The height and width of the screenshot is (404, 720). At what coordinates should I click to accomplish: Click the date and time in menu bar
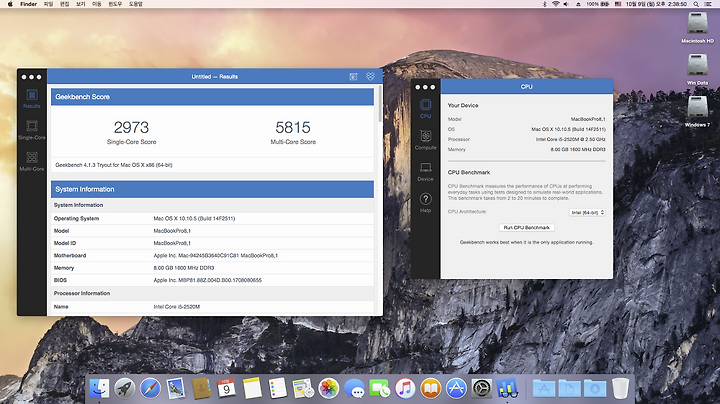point(657,4)
